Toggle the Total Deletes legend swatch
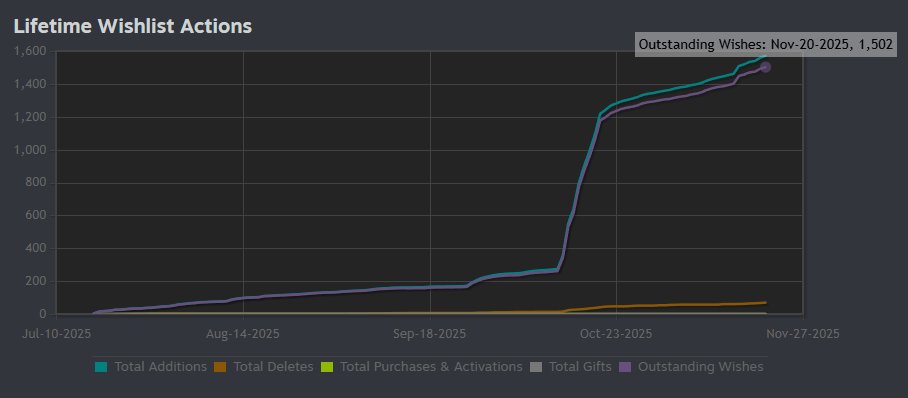Image resolution: width=908 pixels, height=398 pixels. point(220,367)
